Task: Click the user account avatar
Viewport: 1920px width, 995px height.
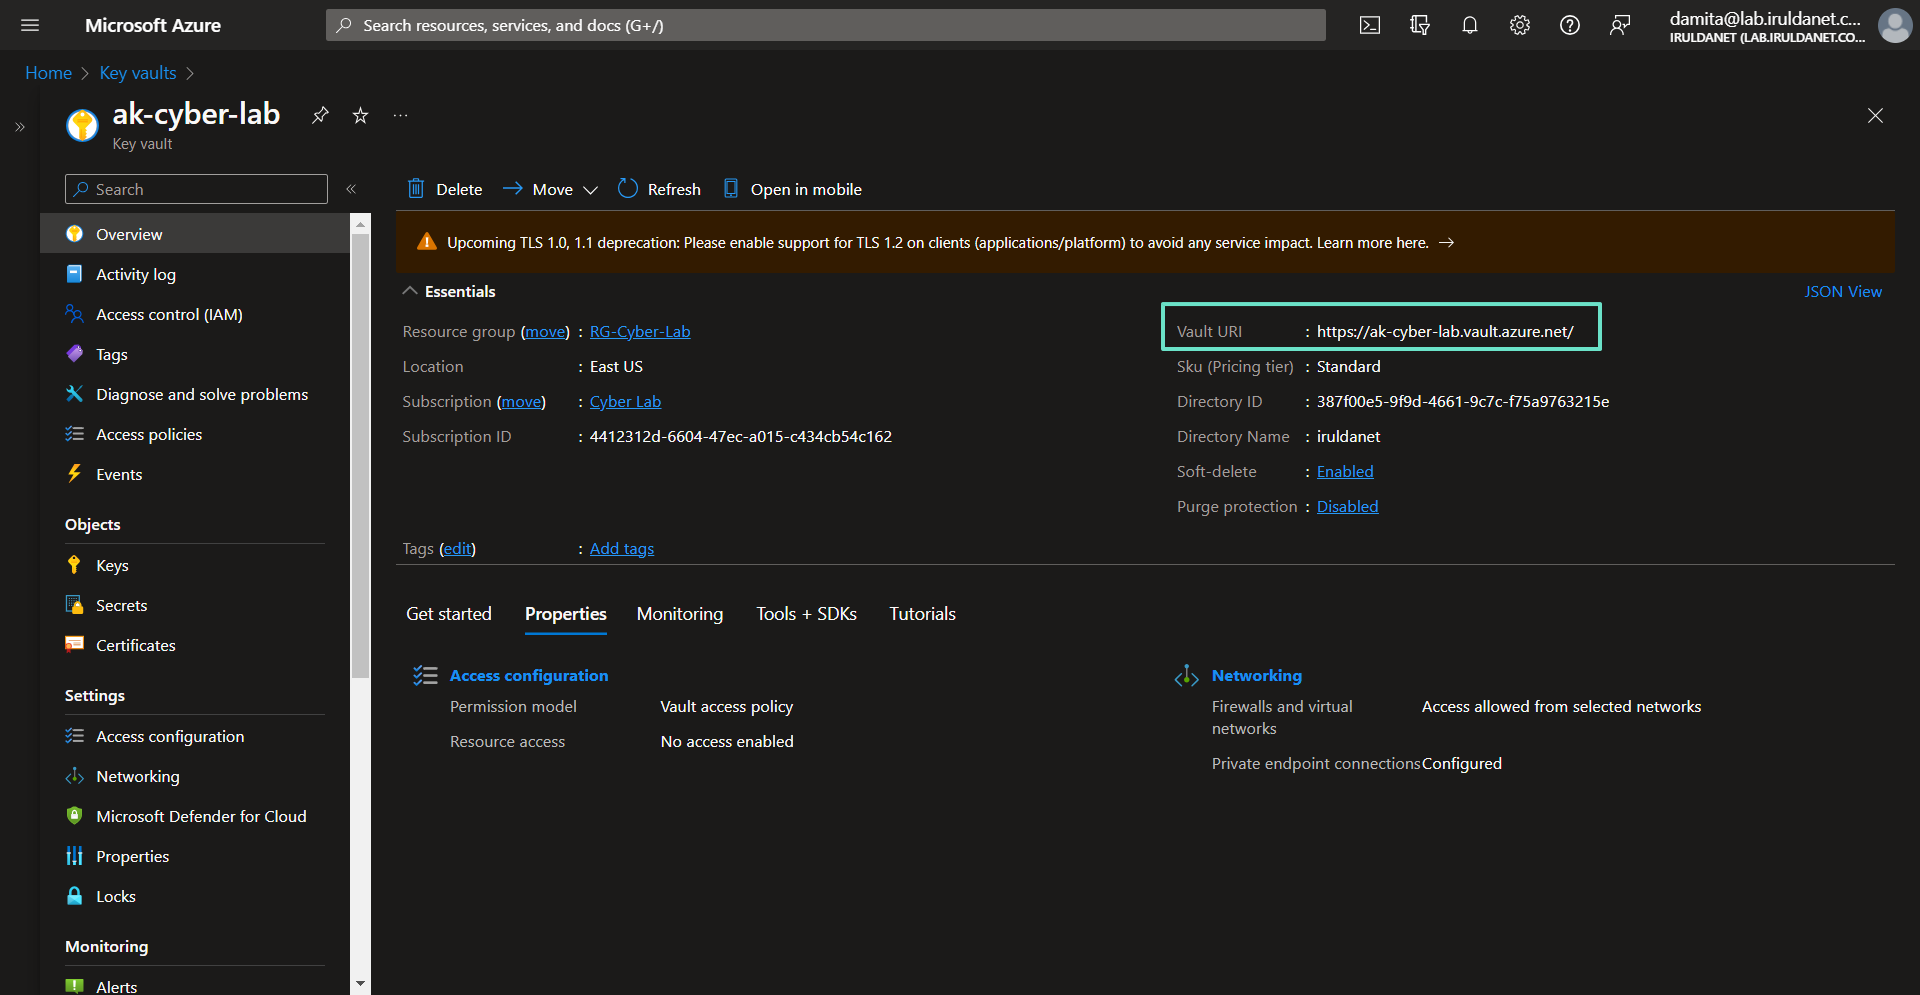Action: point(1895,25)
